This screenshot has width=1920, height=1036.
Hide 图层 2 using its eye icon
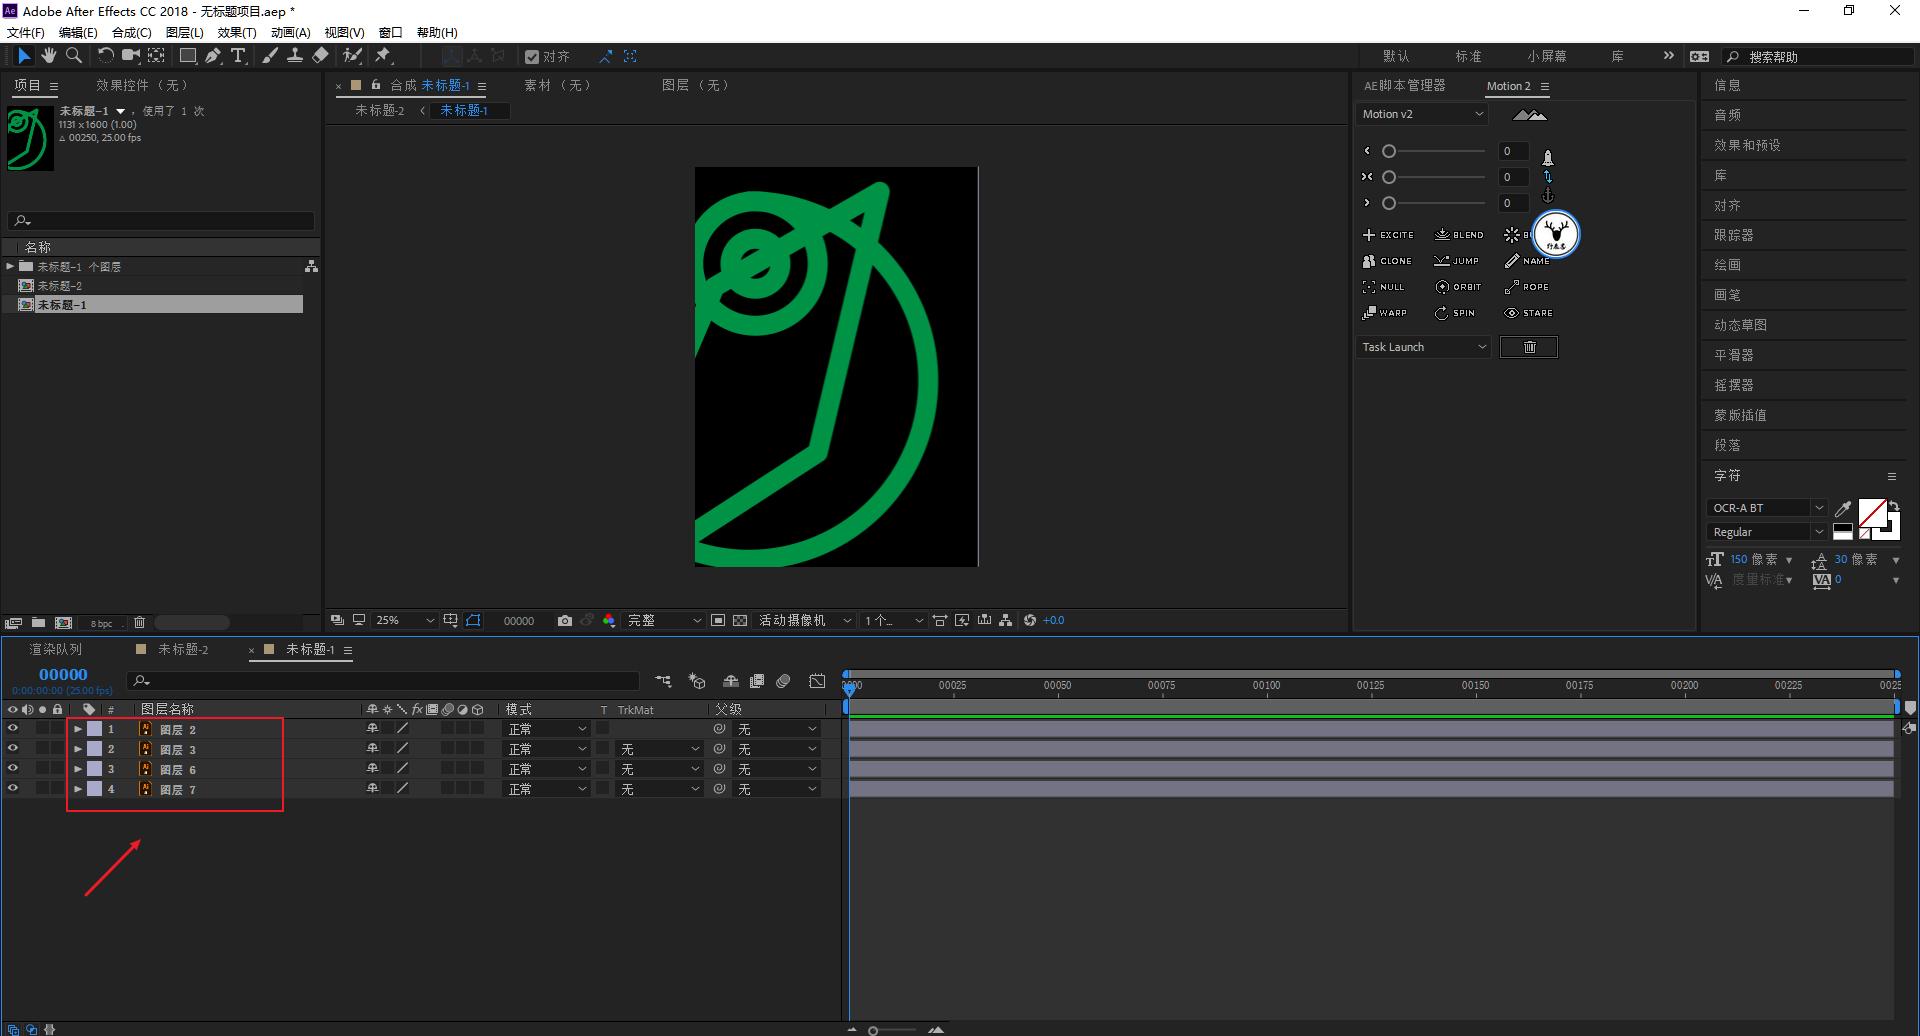(13, 729)
